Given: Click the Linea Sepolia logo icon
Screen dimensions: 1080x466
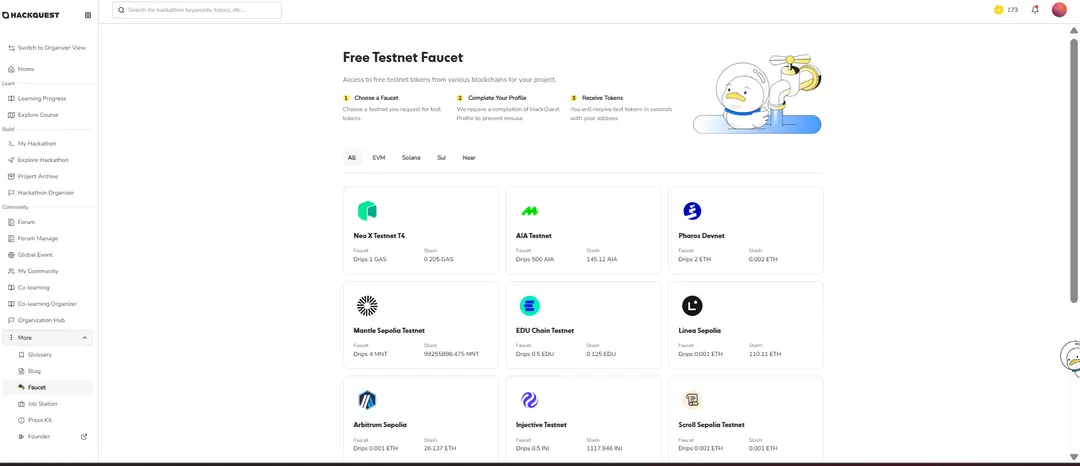Looking at the screenshot, I should [x=692, y=306].
